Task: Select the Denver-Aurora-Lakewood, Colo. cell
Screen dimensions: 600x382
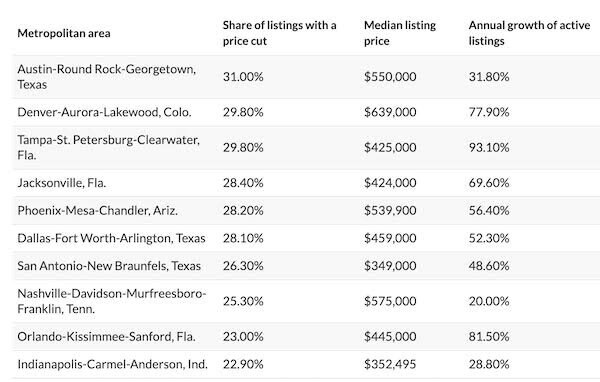Action: 104,112
